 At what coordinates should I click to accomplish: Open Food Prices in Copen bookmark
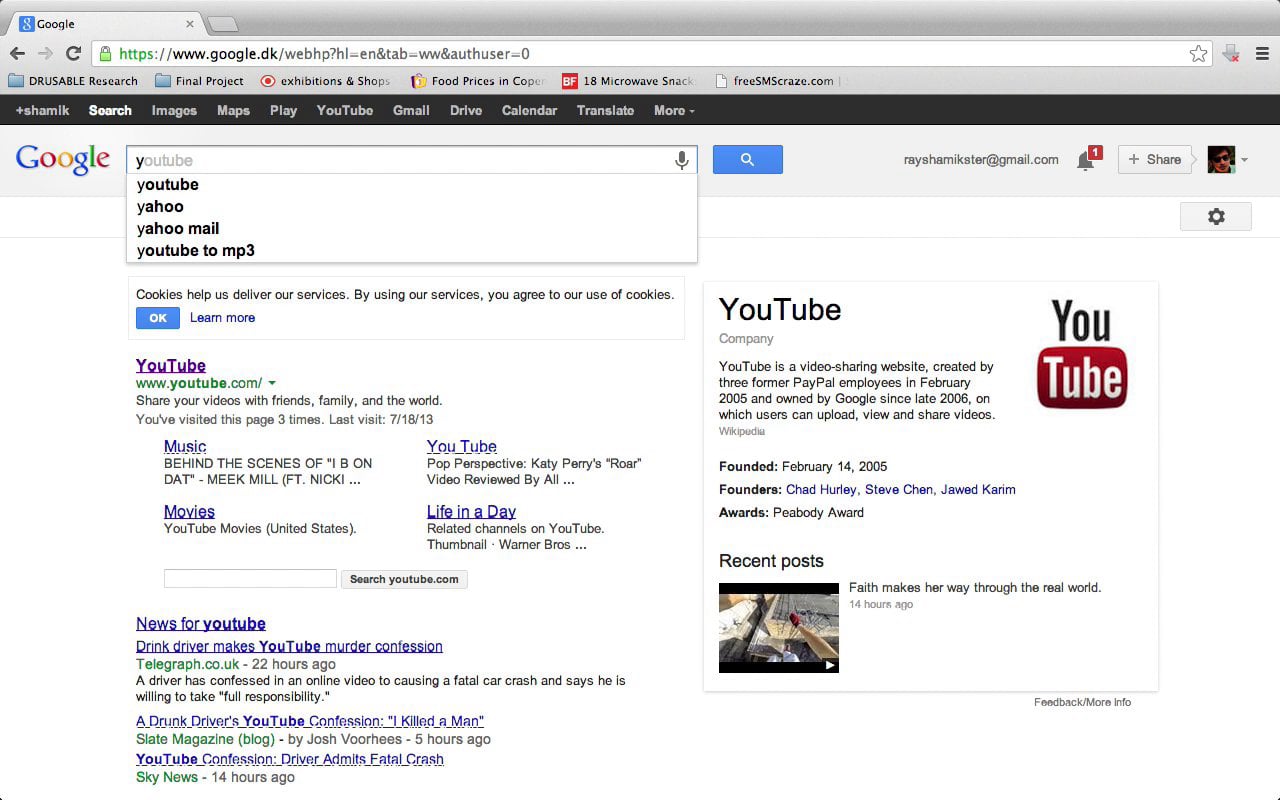click(x=479, y=81)
